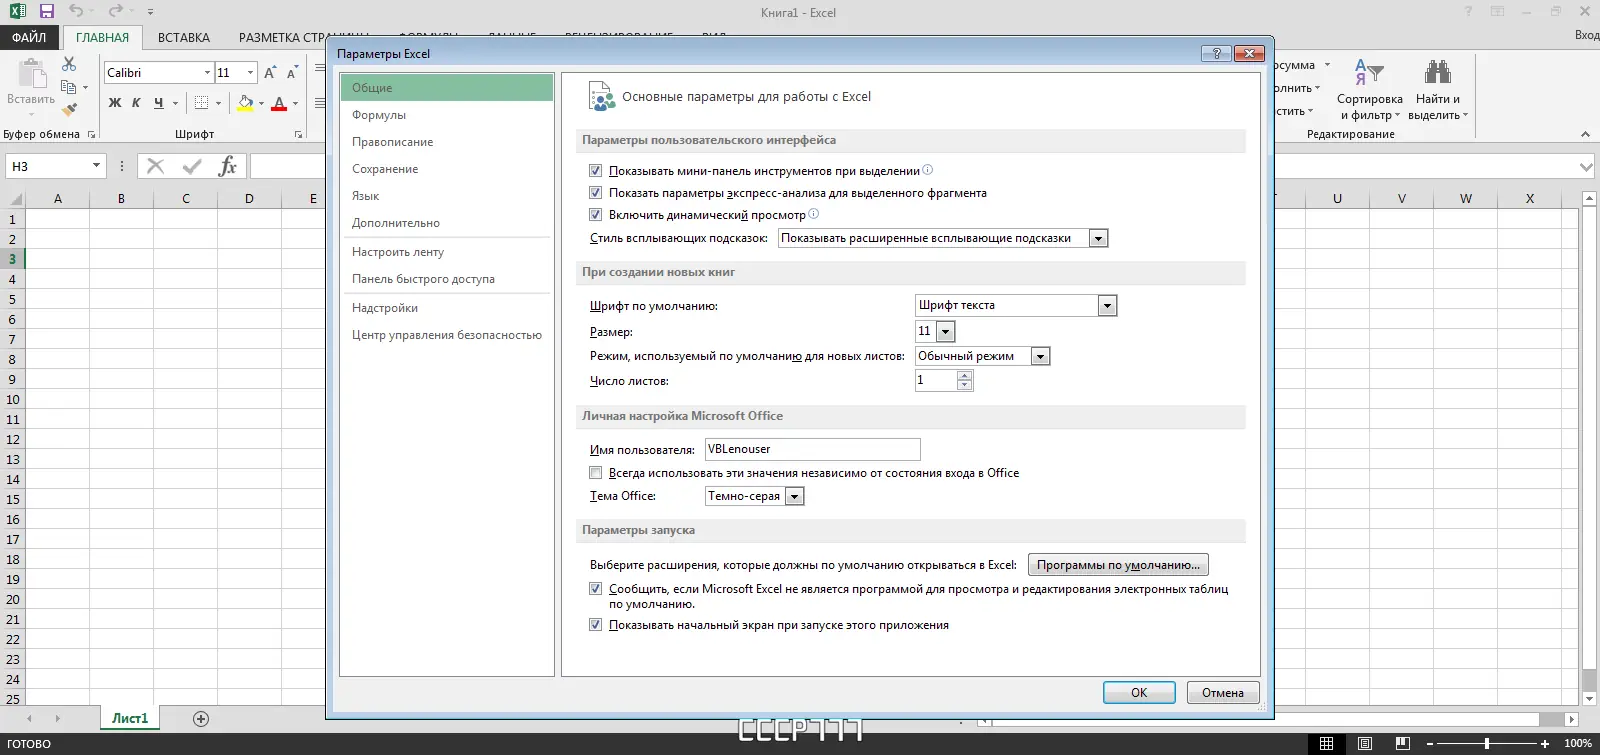Select the Format Painter brush icon
This screenshot has height=755, width=1600.
69,109
